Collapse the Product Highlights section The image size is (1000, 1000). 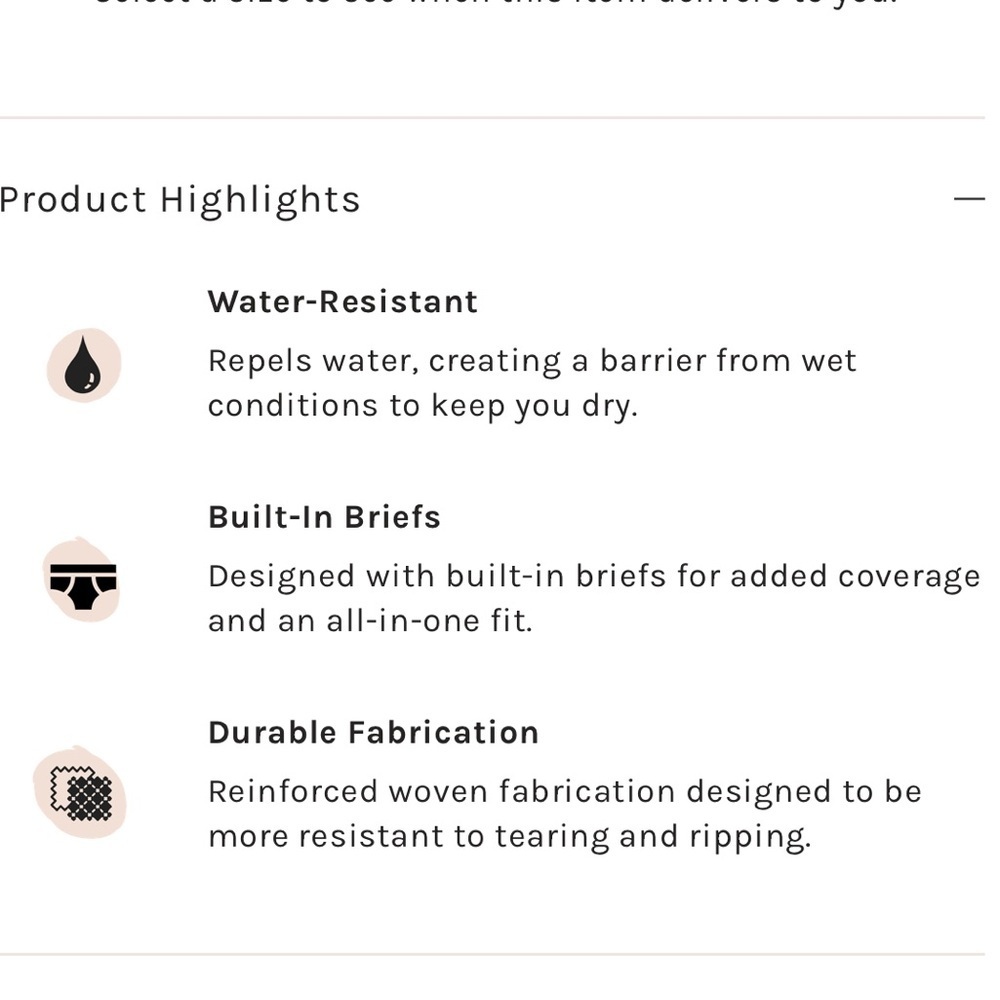pos(969,199)
